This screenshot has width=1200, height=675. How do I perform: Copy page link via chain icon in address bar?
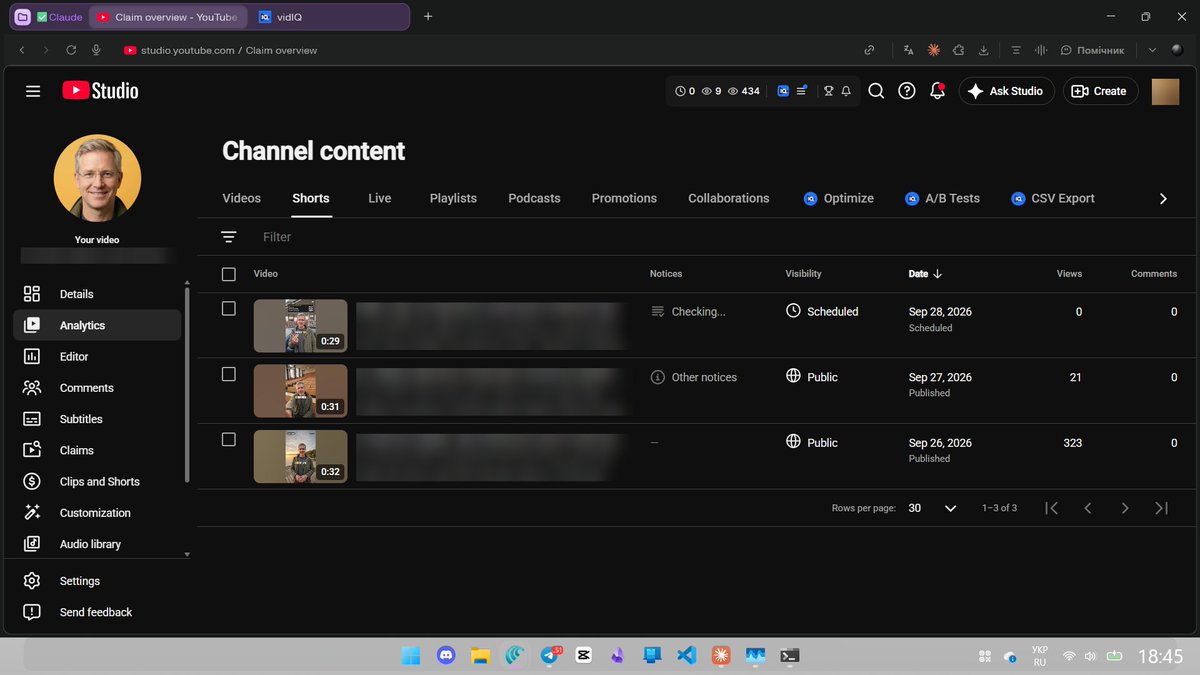click(x=870, y=50)
